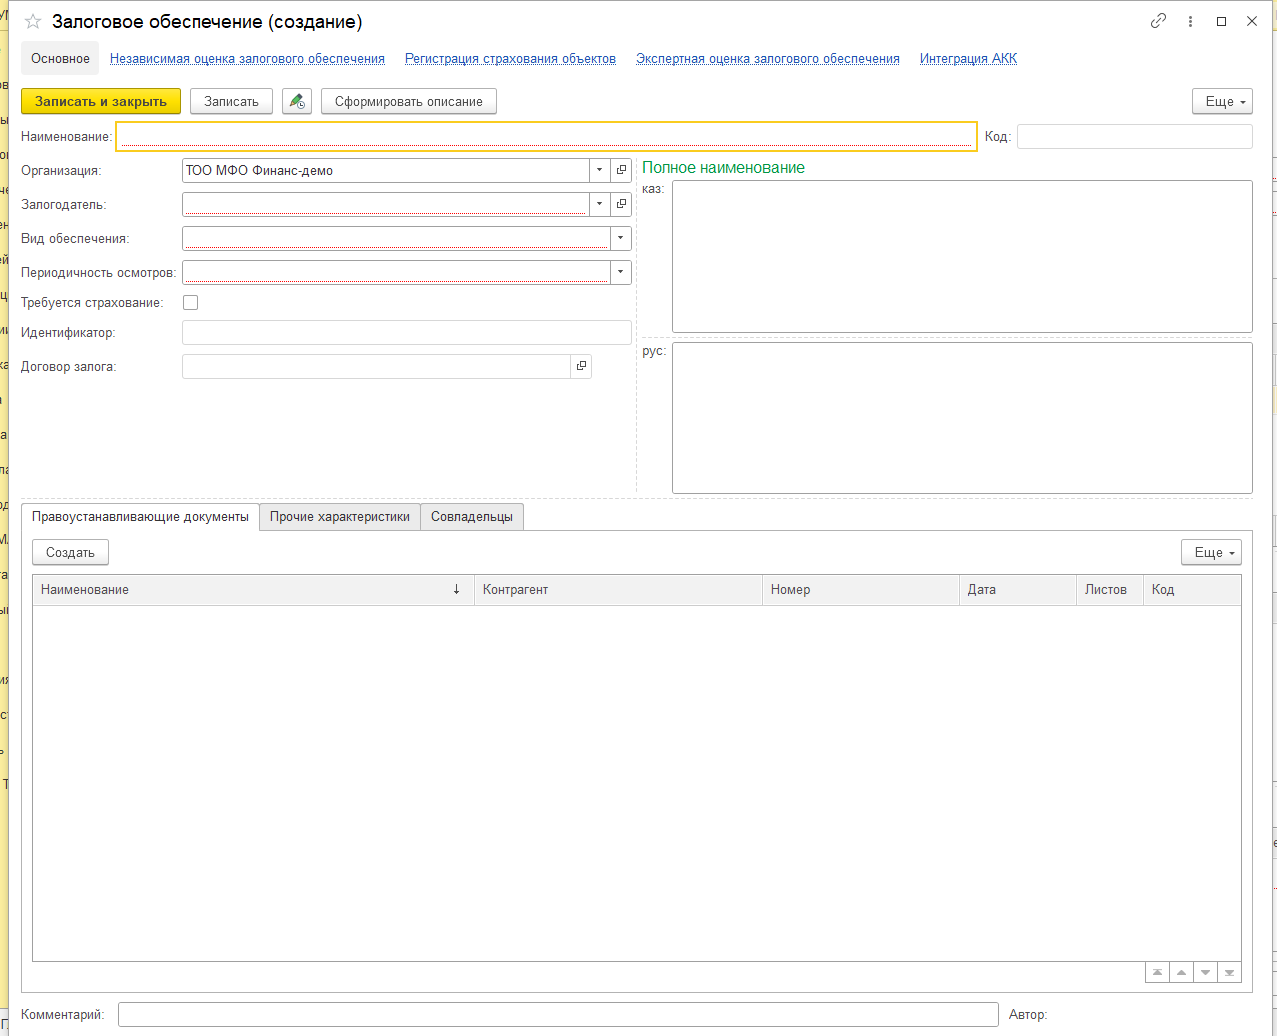Sort by the Номер column header
Screen dimensions: 1277x1036
860,589
